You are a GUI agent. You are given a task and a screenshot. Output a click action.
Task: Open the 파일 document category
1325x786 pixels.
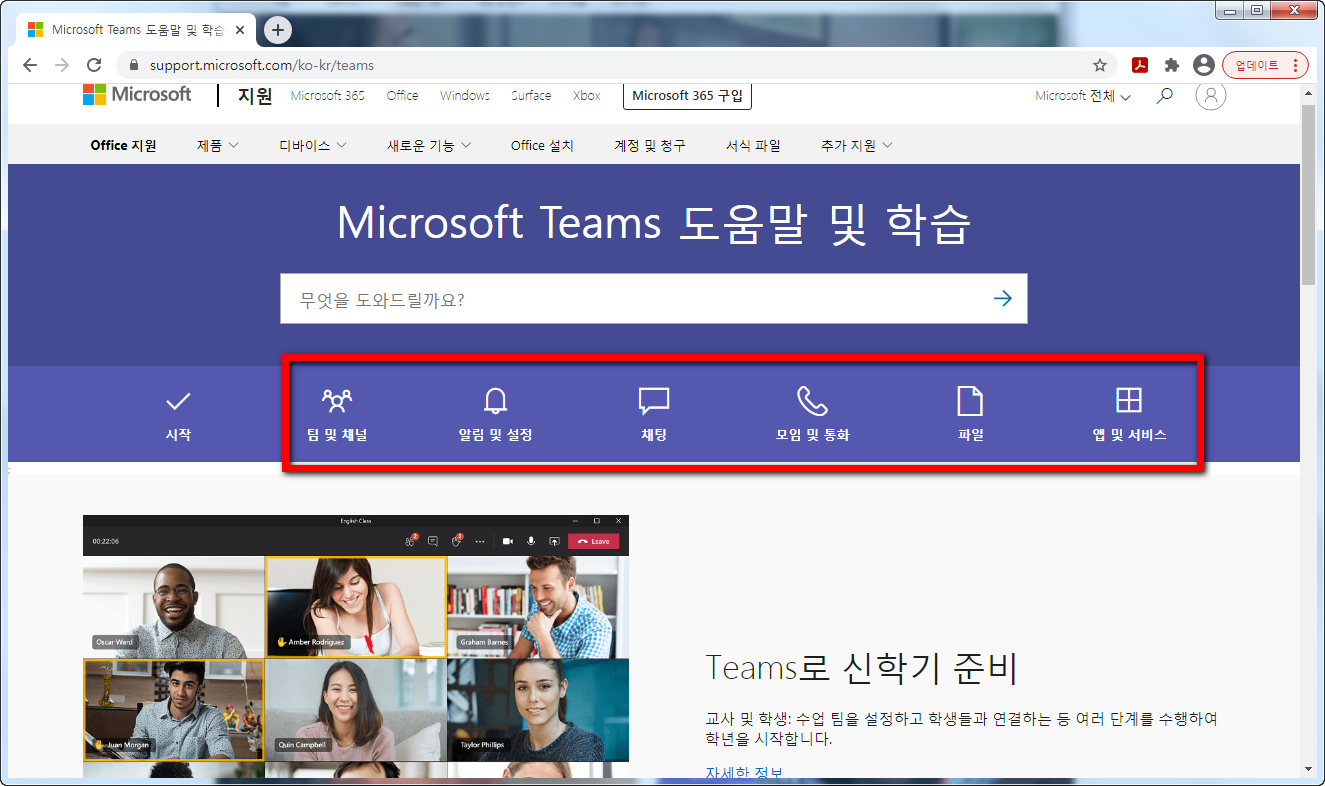[x=971, y=415]
